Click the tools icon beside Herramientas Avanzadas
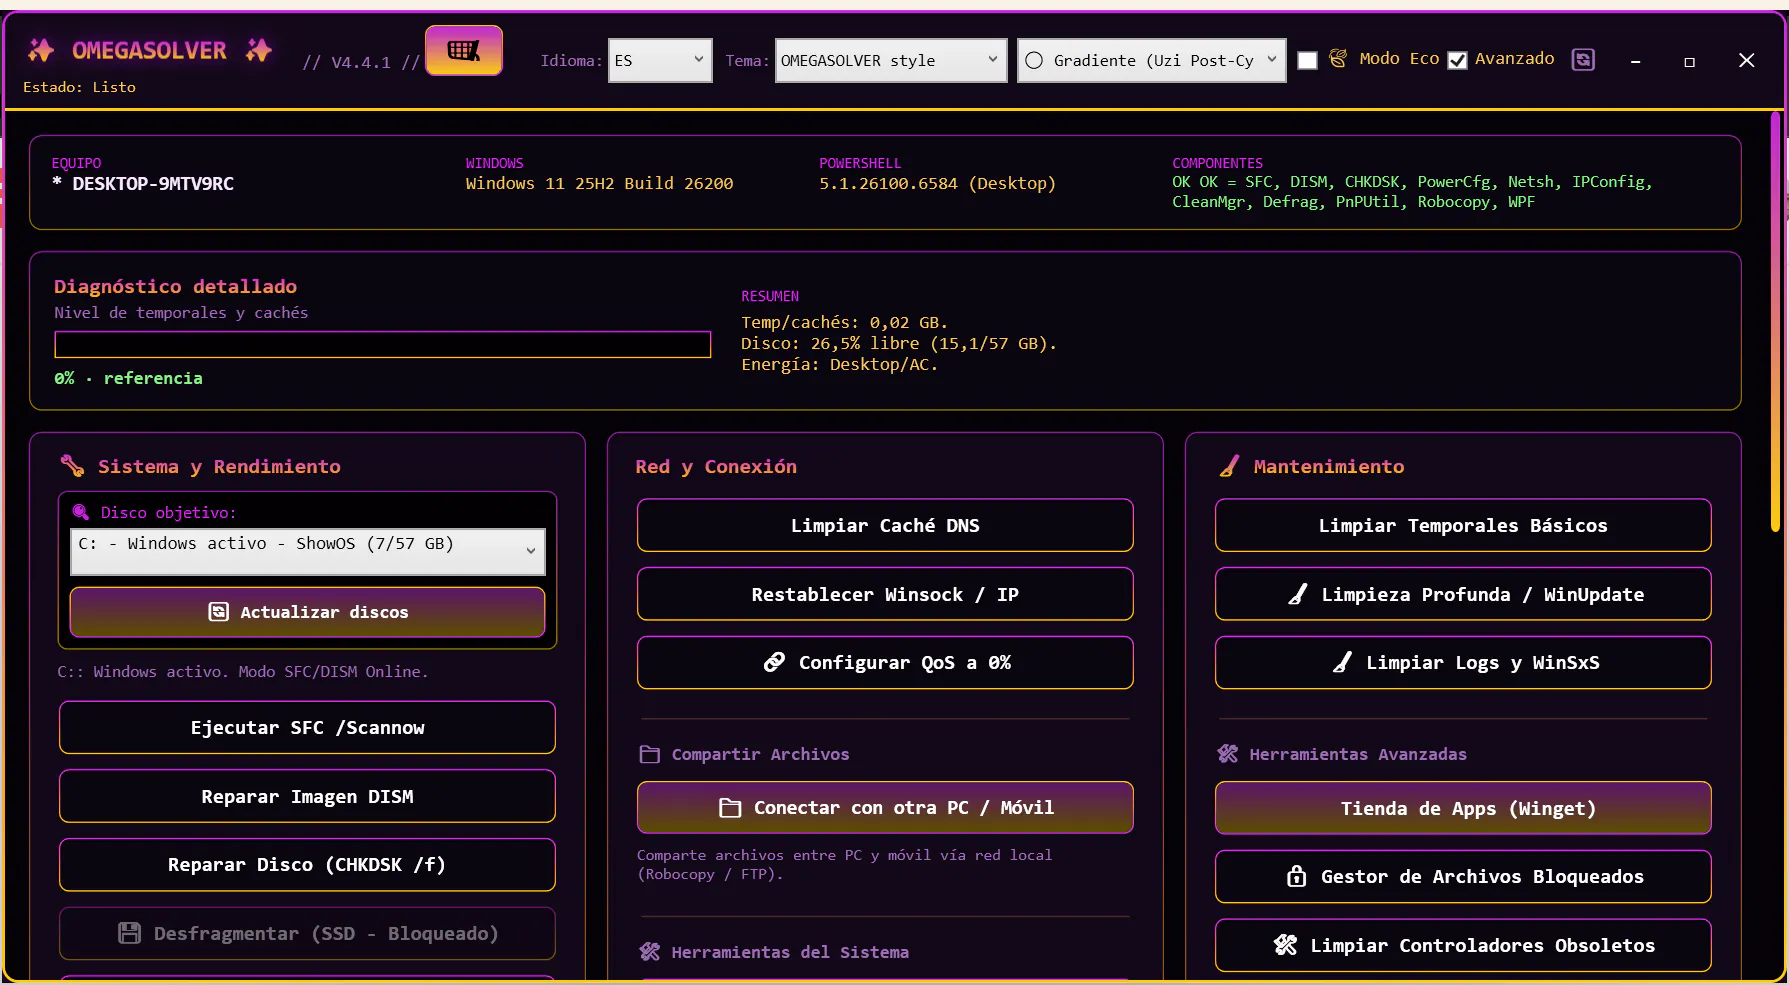Image resolution: width=1789 pixels, height=985 pixels. pyautogui.click(x=1228, y=754)
